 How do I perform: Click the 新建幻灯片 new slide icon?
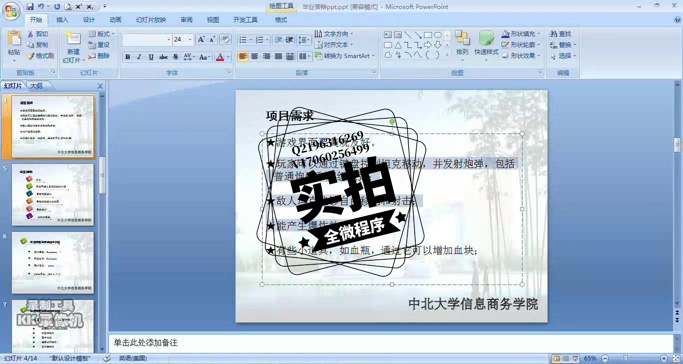pyautogui.click(x=73, y=38)
